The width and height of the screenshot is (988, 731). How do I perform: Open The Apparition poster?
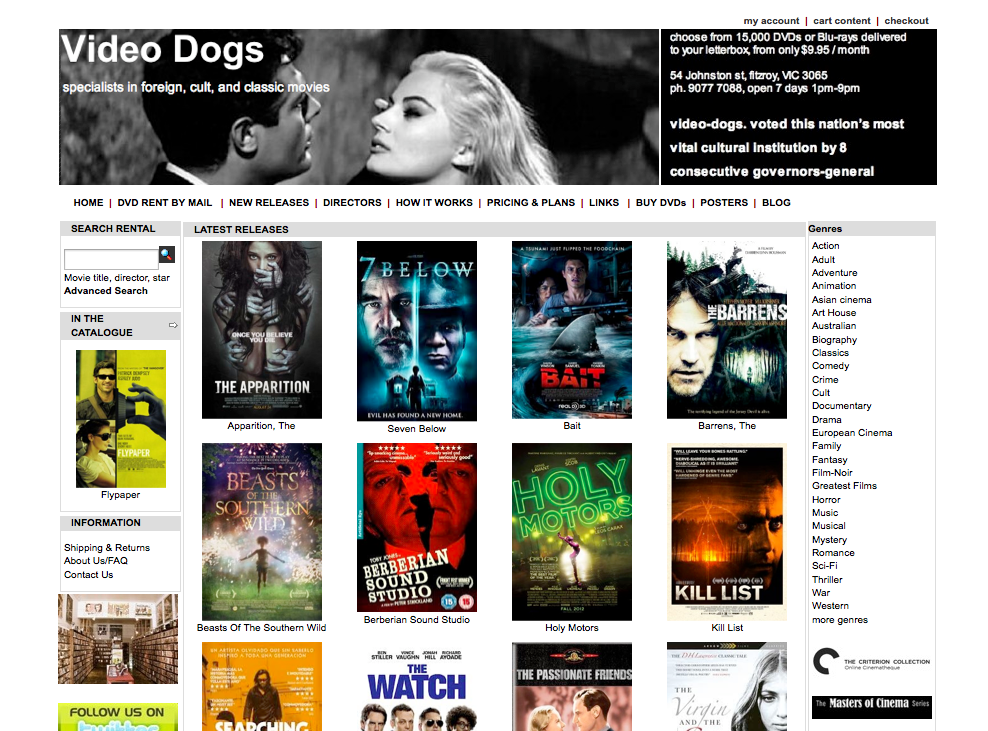261,330
